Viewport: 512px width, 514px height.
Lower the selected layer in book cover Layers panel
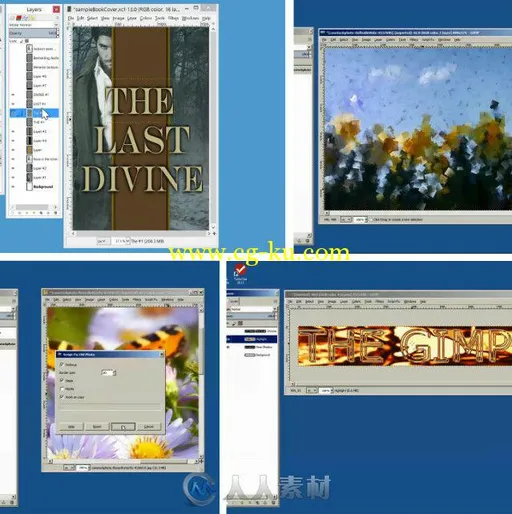tap(34, 213)
